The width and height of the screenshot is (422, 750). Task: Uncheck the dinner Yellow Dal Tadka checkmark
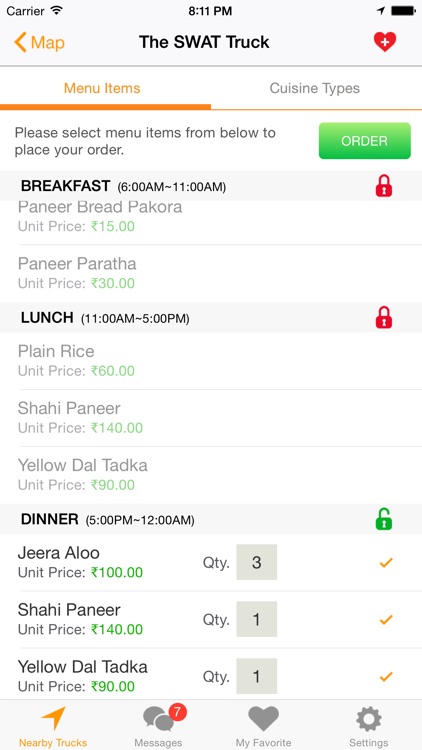386,676
